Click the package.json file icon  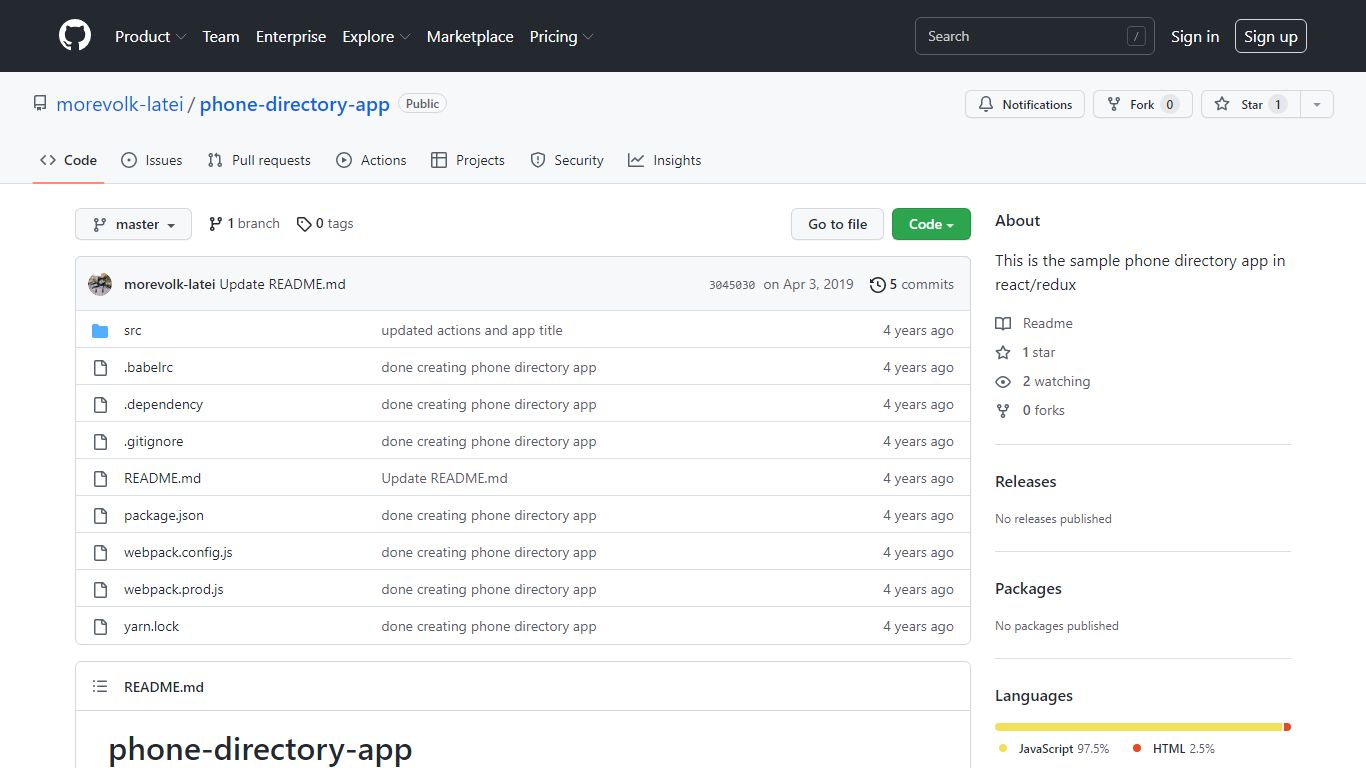coord(100,516)
